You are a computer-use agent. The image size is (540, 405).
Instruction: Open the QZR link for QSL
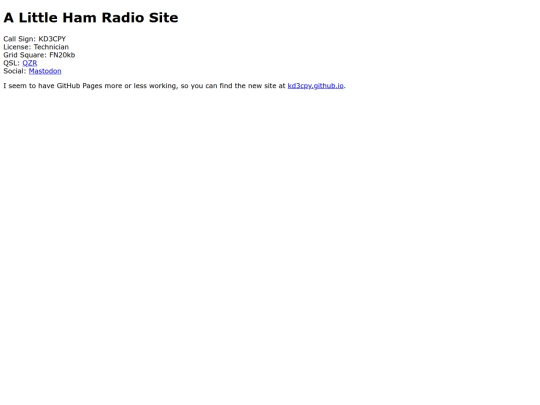point(30,63)
